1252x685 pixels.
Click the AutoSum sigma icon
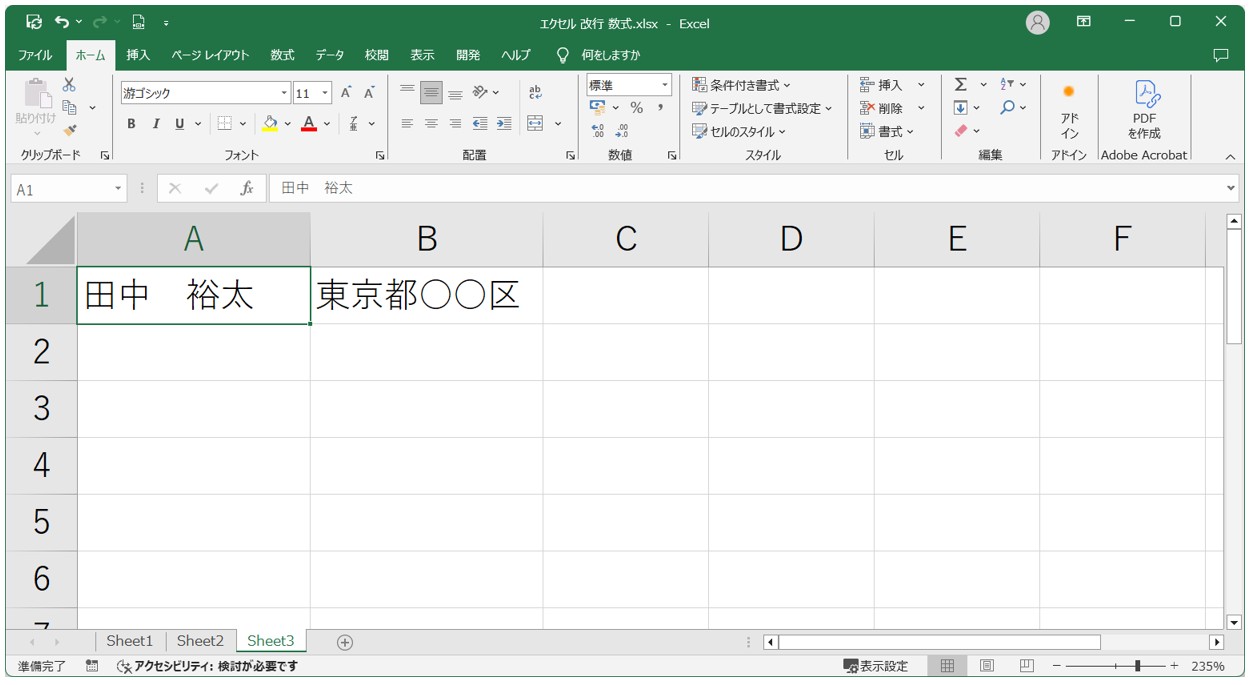[x=960, y=85]
